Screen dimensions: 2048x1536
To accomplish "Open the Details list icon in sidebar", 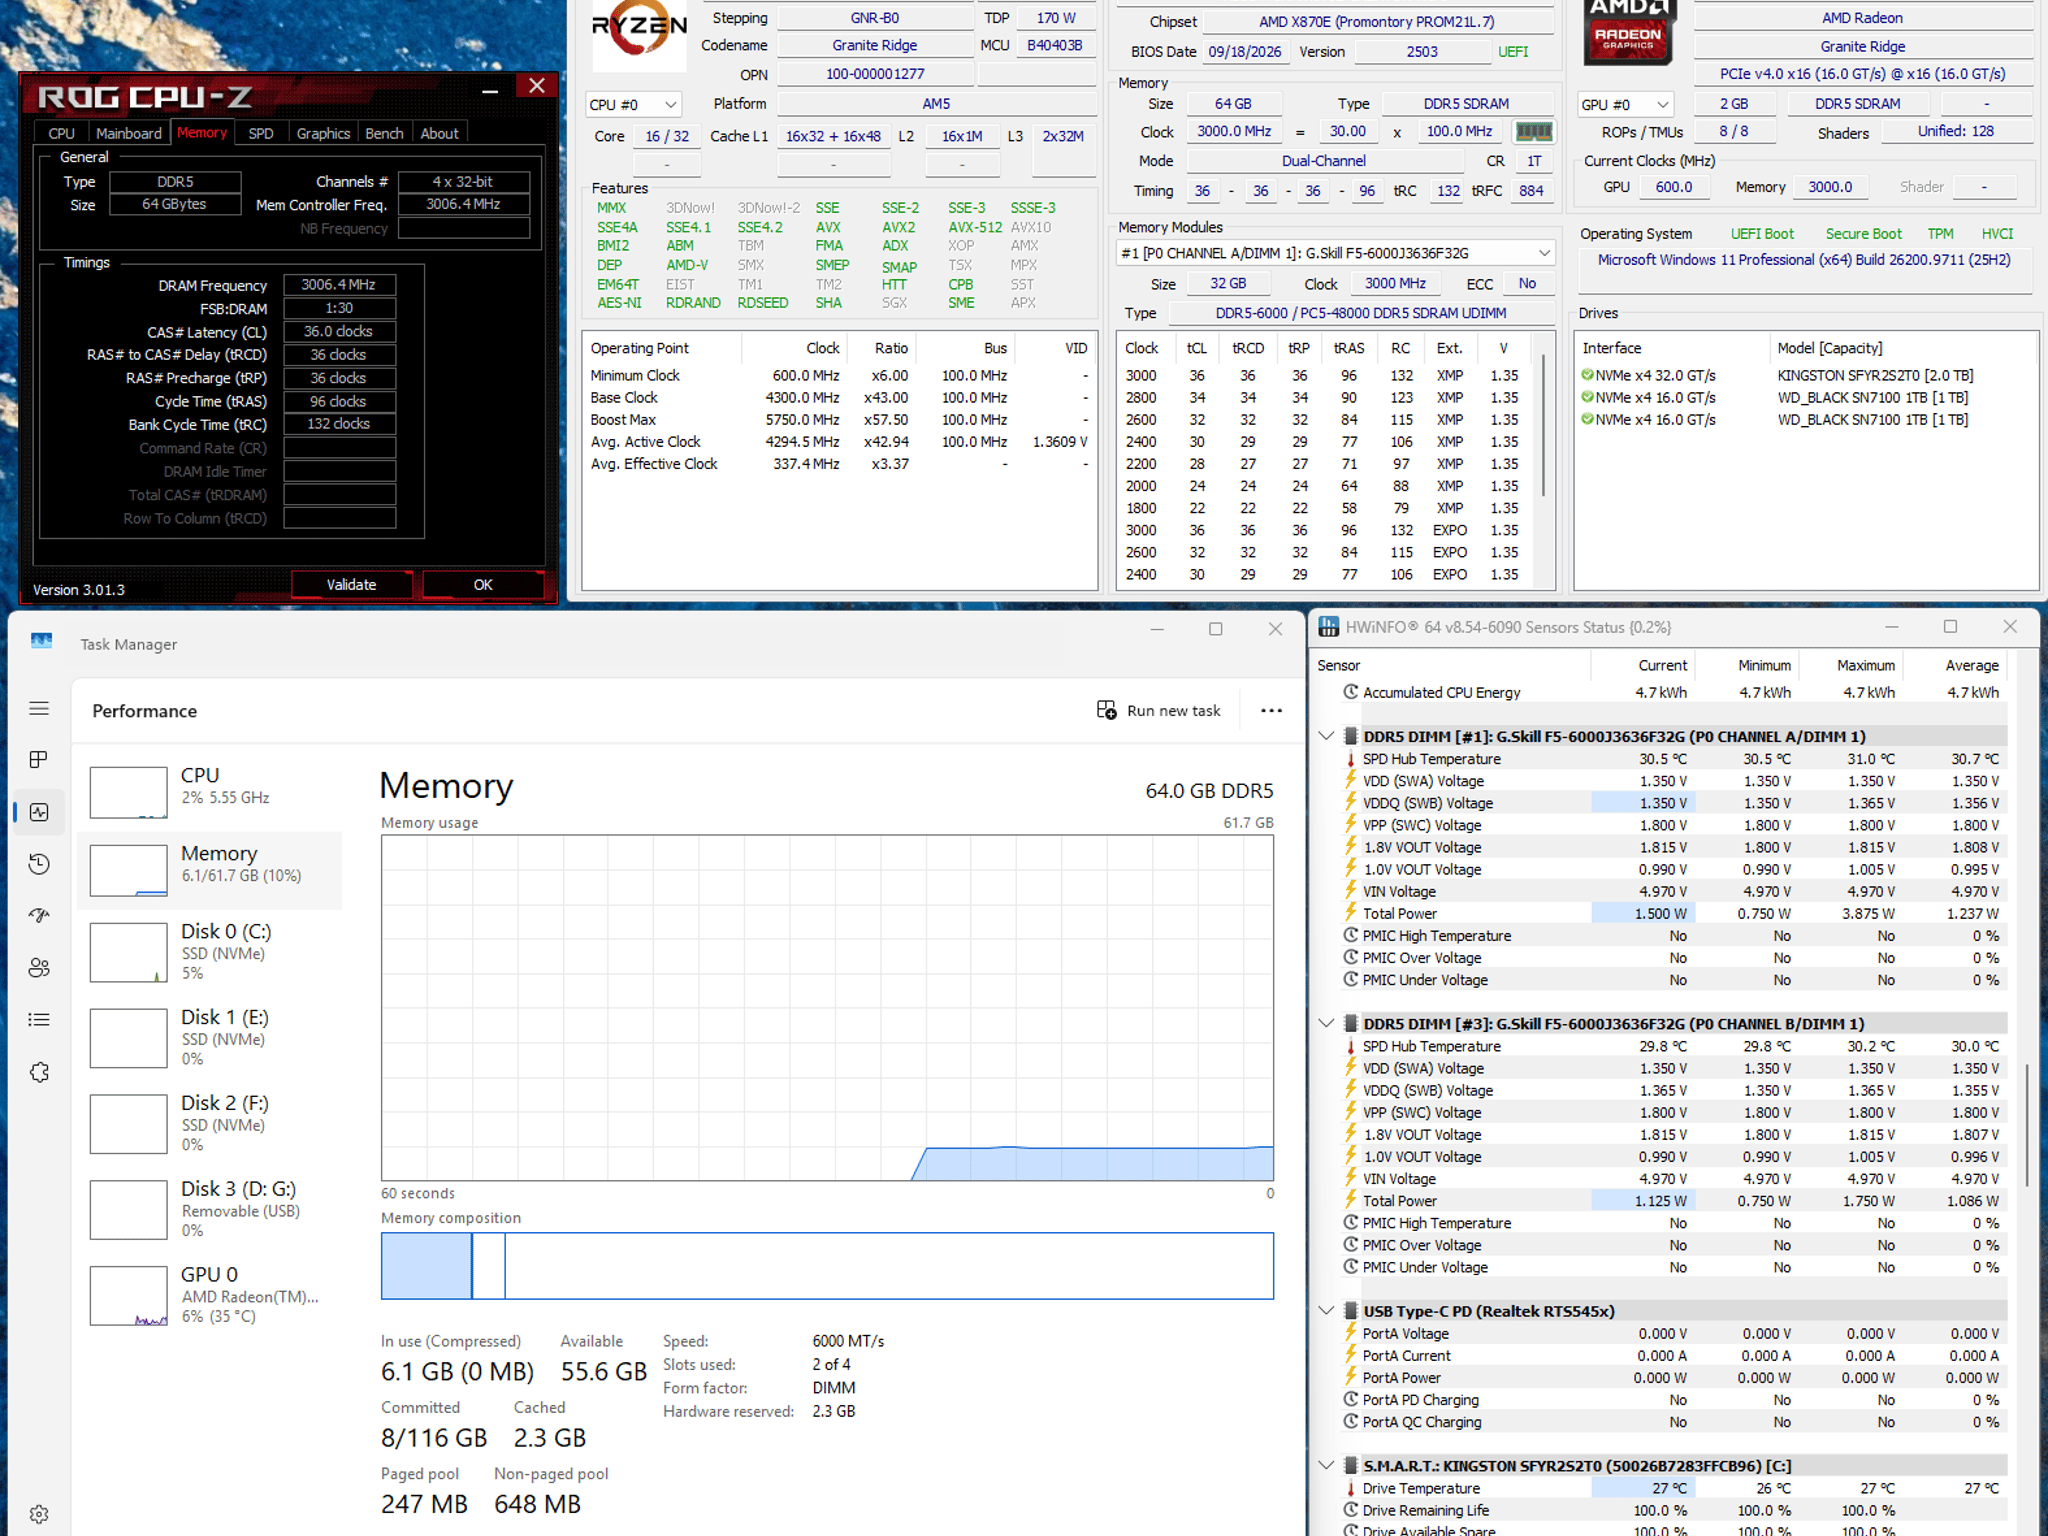I will (39, 1020).
